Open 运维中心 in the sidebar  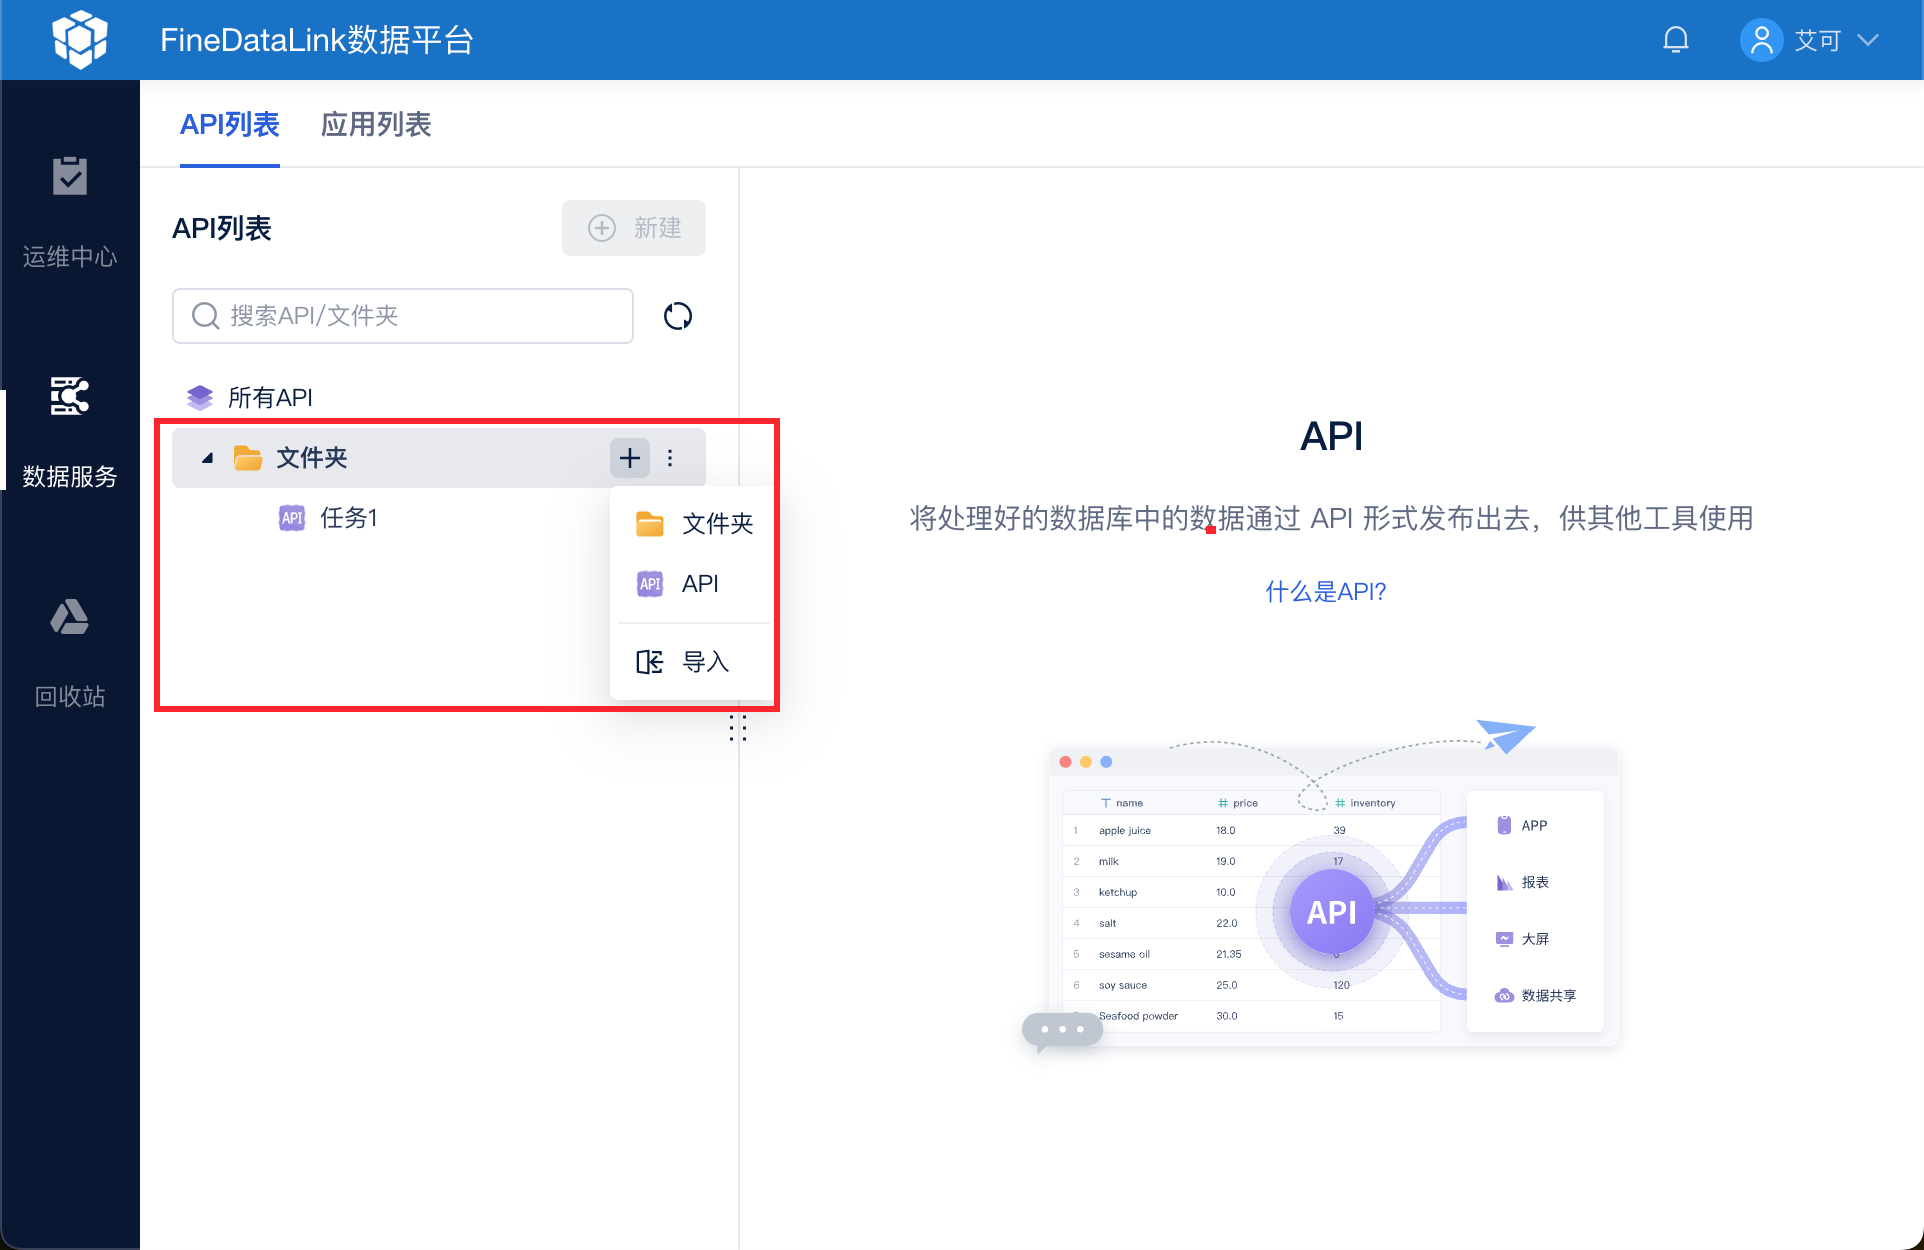tap(69, 212)
